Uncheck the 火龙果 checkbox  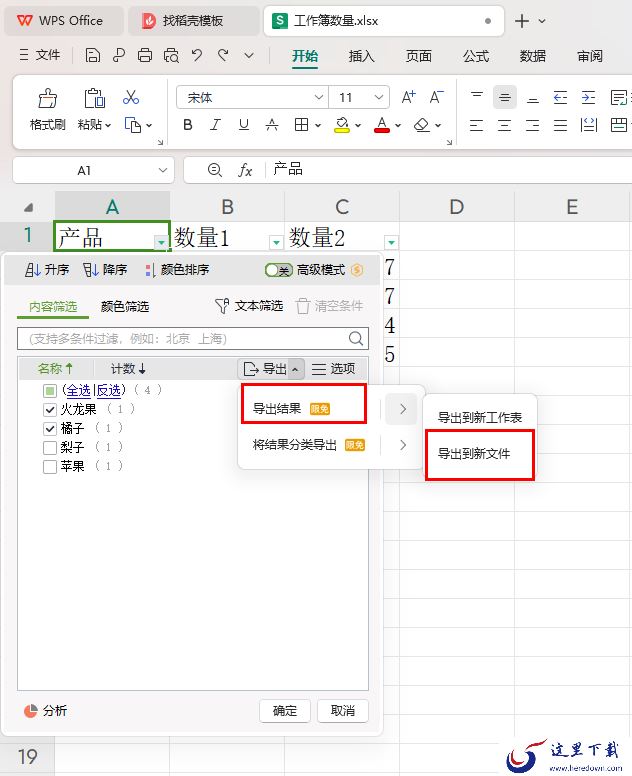(x=49, y=409)
